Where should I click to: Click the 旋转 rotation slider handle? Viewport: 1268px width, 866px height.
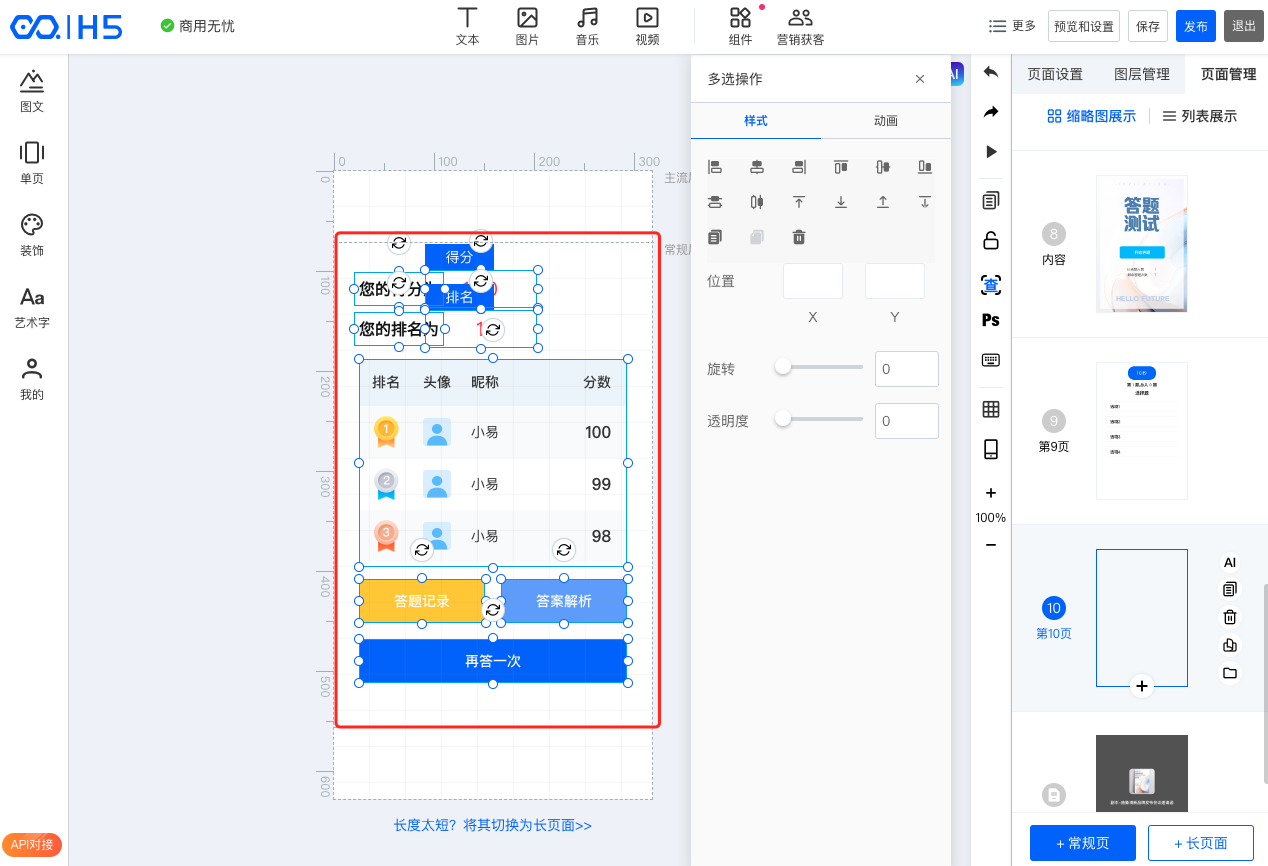[783, 367]
